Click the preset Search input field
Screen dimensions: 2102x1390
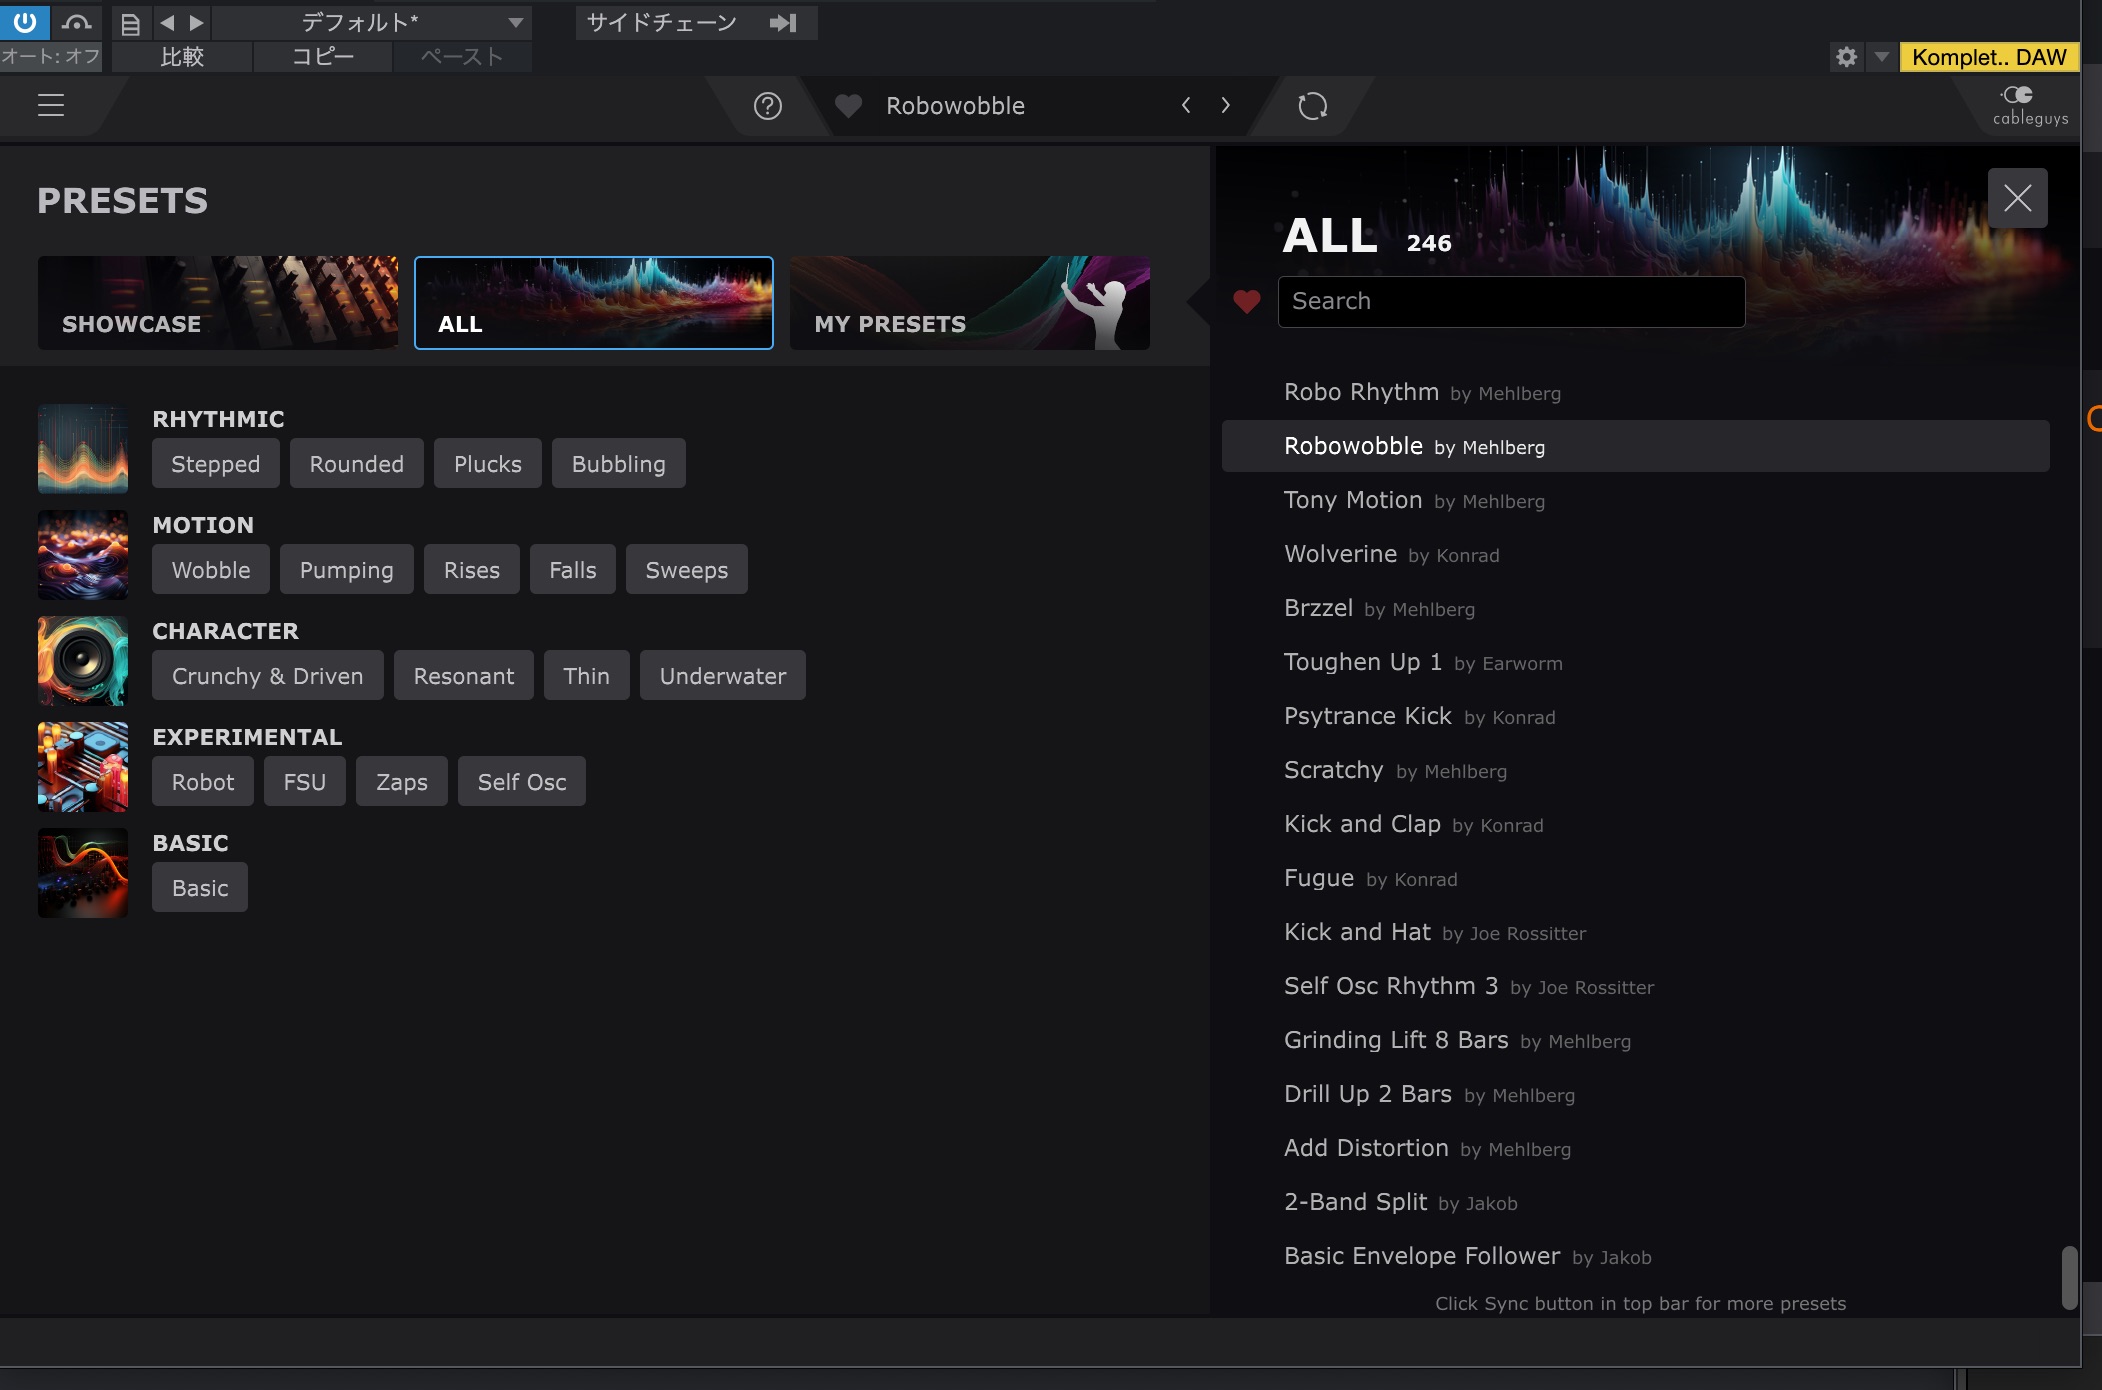click(x=1511, y=301)
